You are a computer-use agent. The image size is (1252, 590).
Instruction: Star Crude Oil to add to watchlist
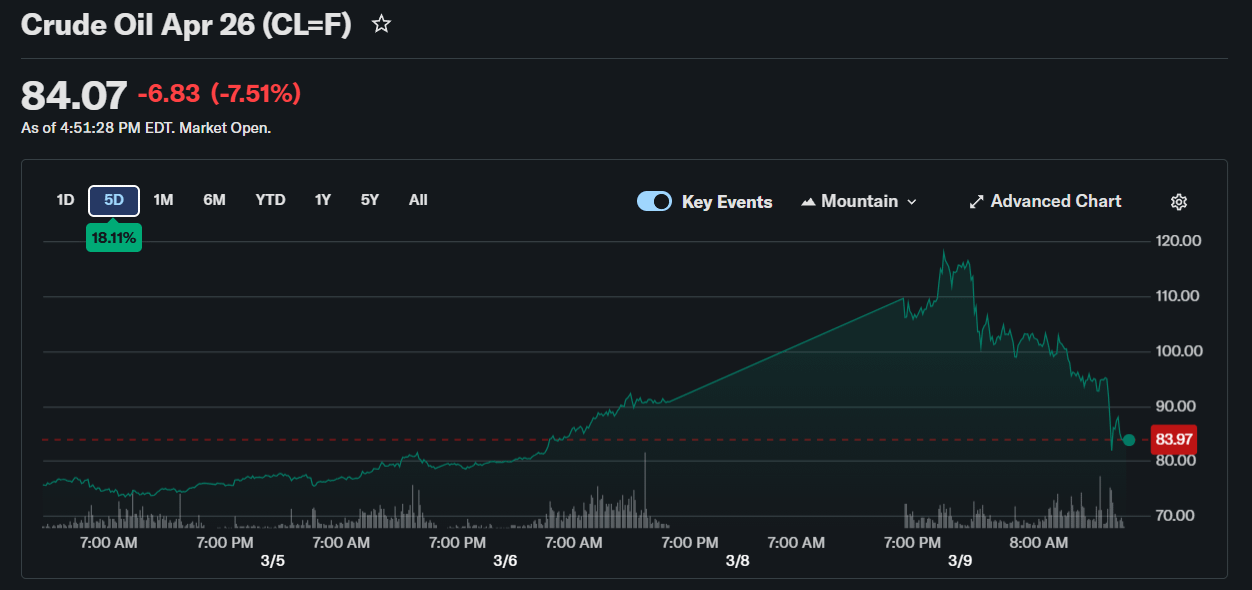[381, 25]
